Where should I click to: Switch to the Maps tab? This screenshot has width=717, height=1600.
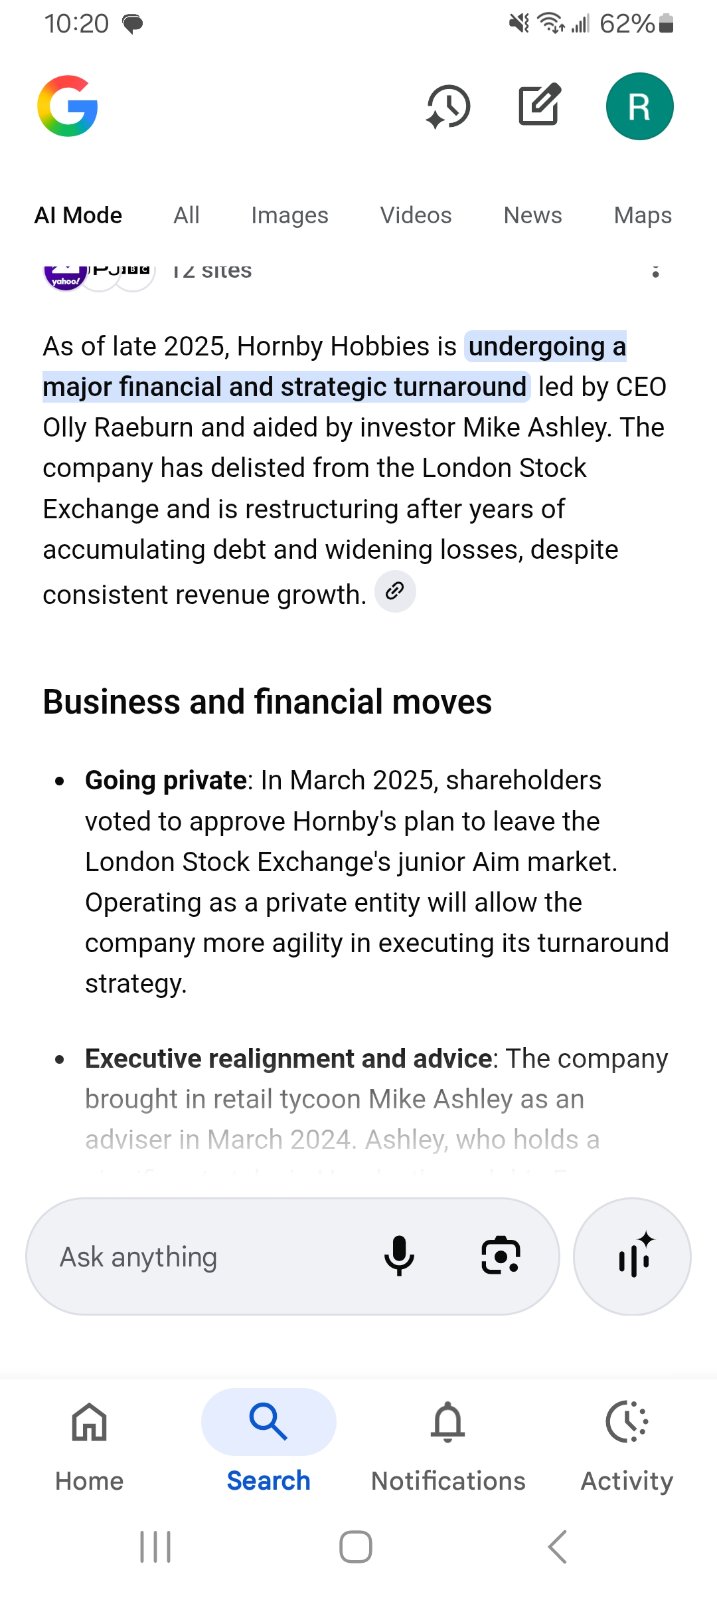point(643,215)
